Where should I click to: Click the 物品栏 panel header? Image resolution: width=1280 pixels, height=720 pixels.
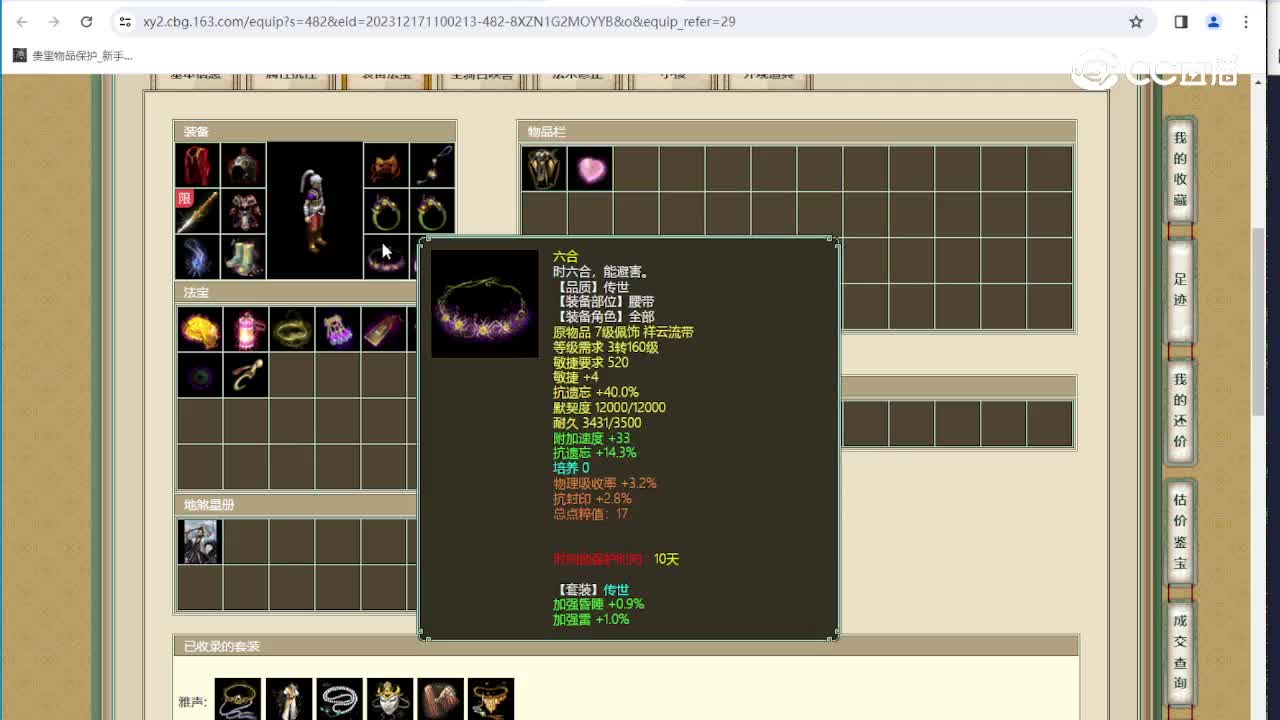[797, 132]
